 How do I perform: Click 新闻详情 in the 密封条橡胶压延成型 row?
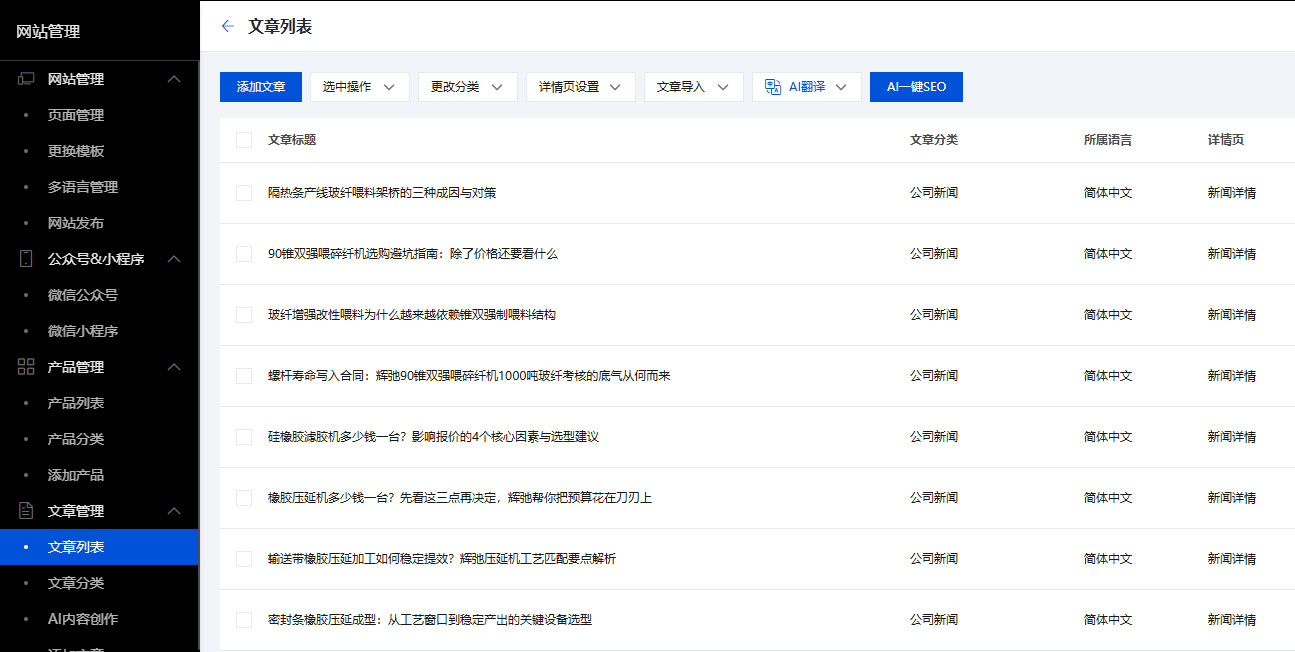(x=1232, y=620)
